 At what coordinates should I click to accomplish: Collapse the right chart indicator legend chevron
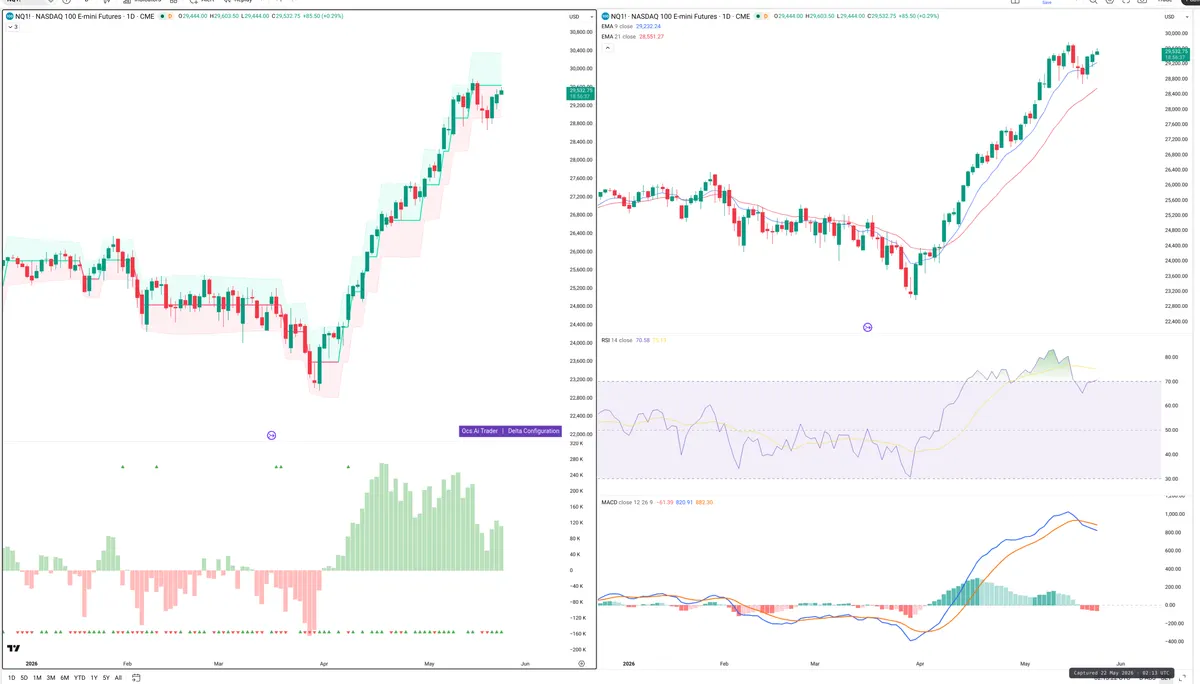coord(607,47)
